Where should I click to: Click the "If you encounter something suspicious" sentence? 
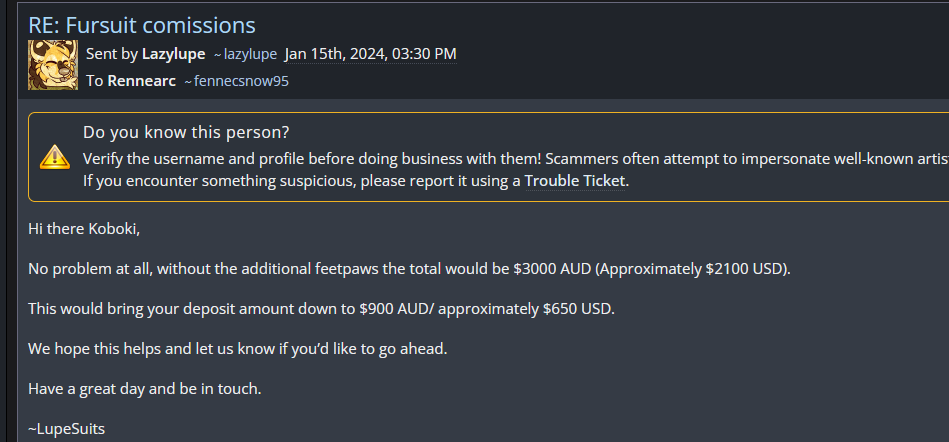point(300,181)
